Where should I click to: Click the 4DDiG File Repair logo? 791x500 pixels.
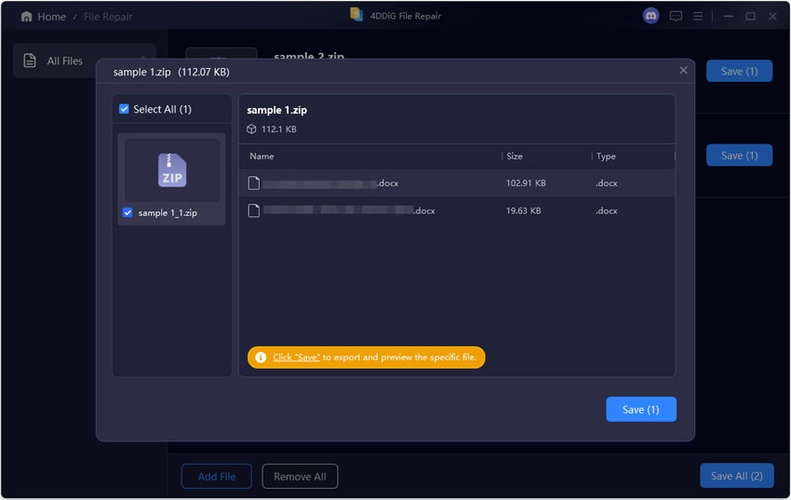click(x=357, y=15)
